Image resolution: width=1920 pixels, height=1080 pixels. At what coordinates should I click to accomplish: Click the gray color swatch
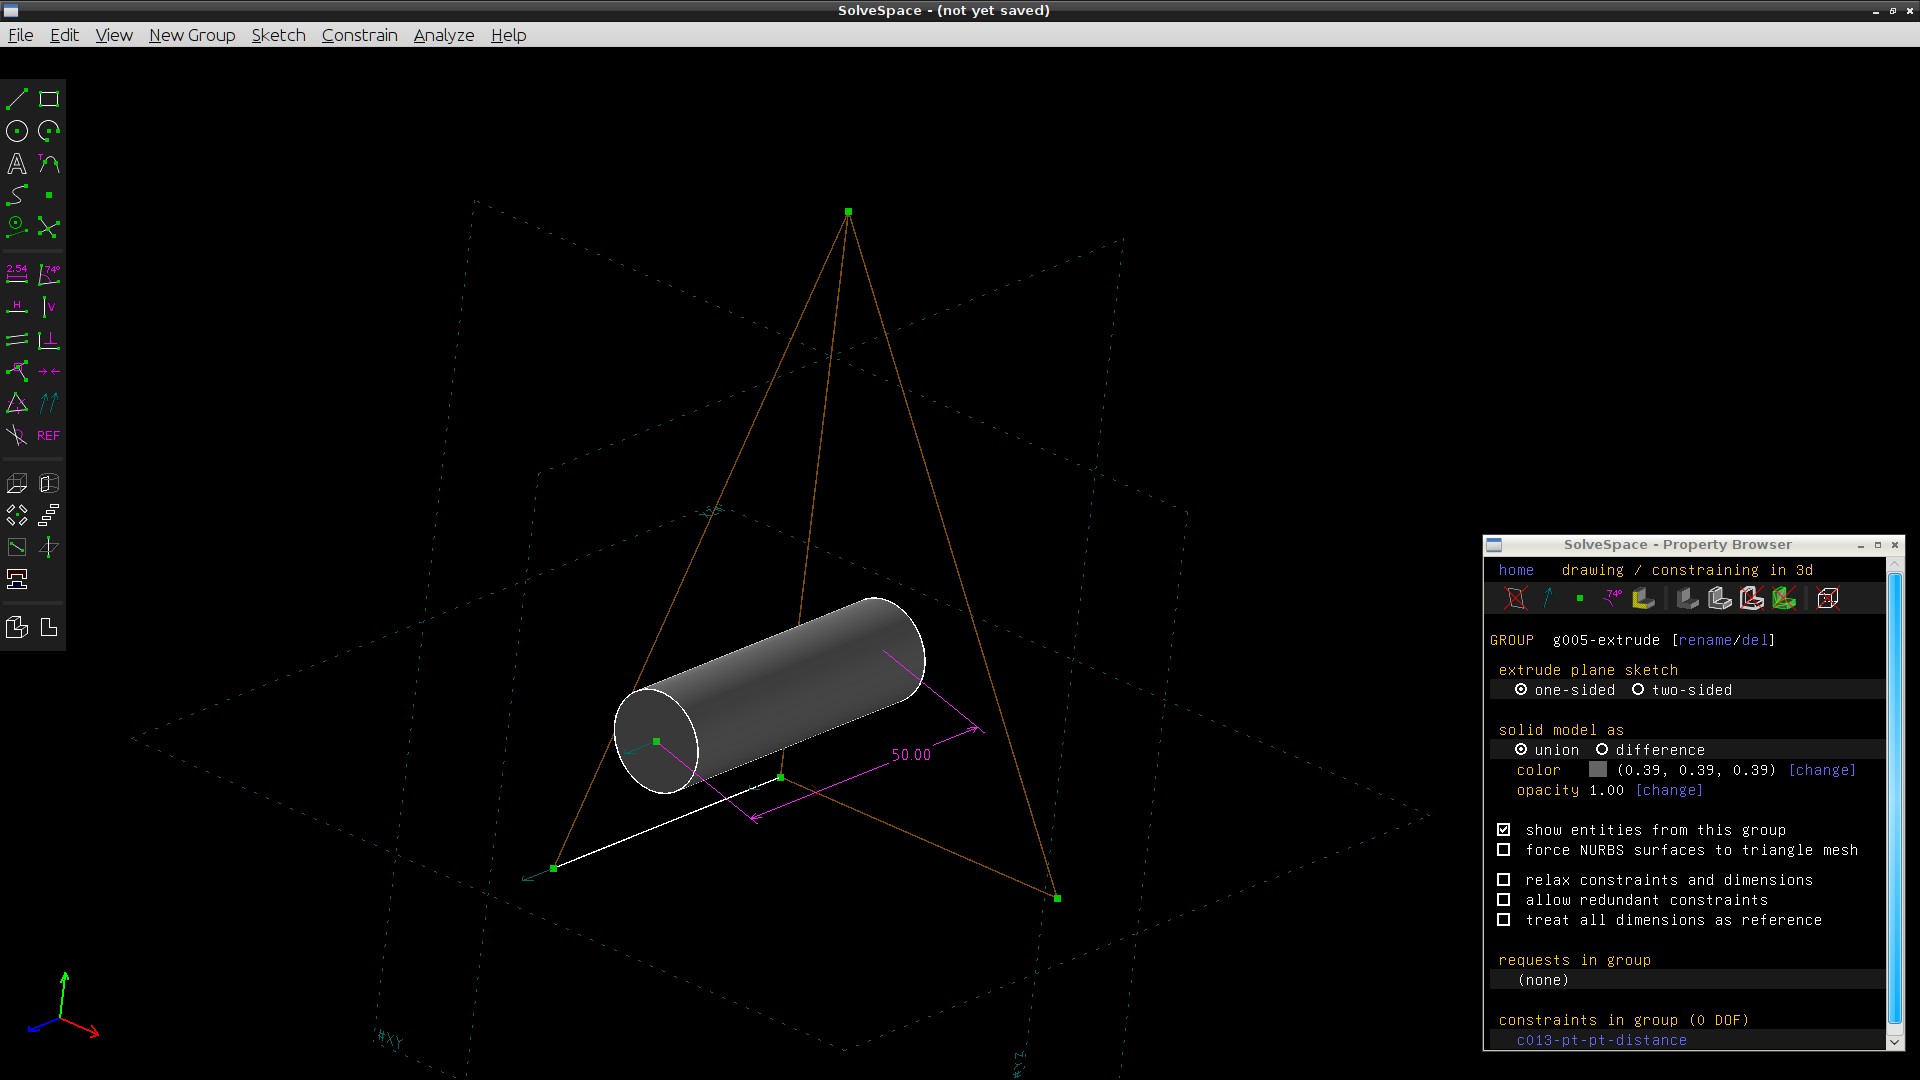(1597, 770)
